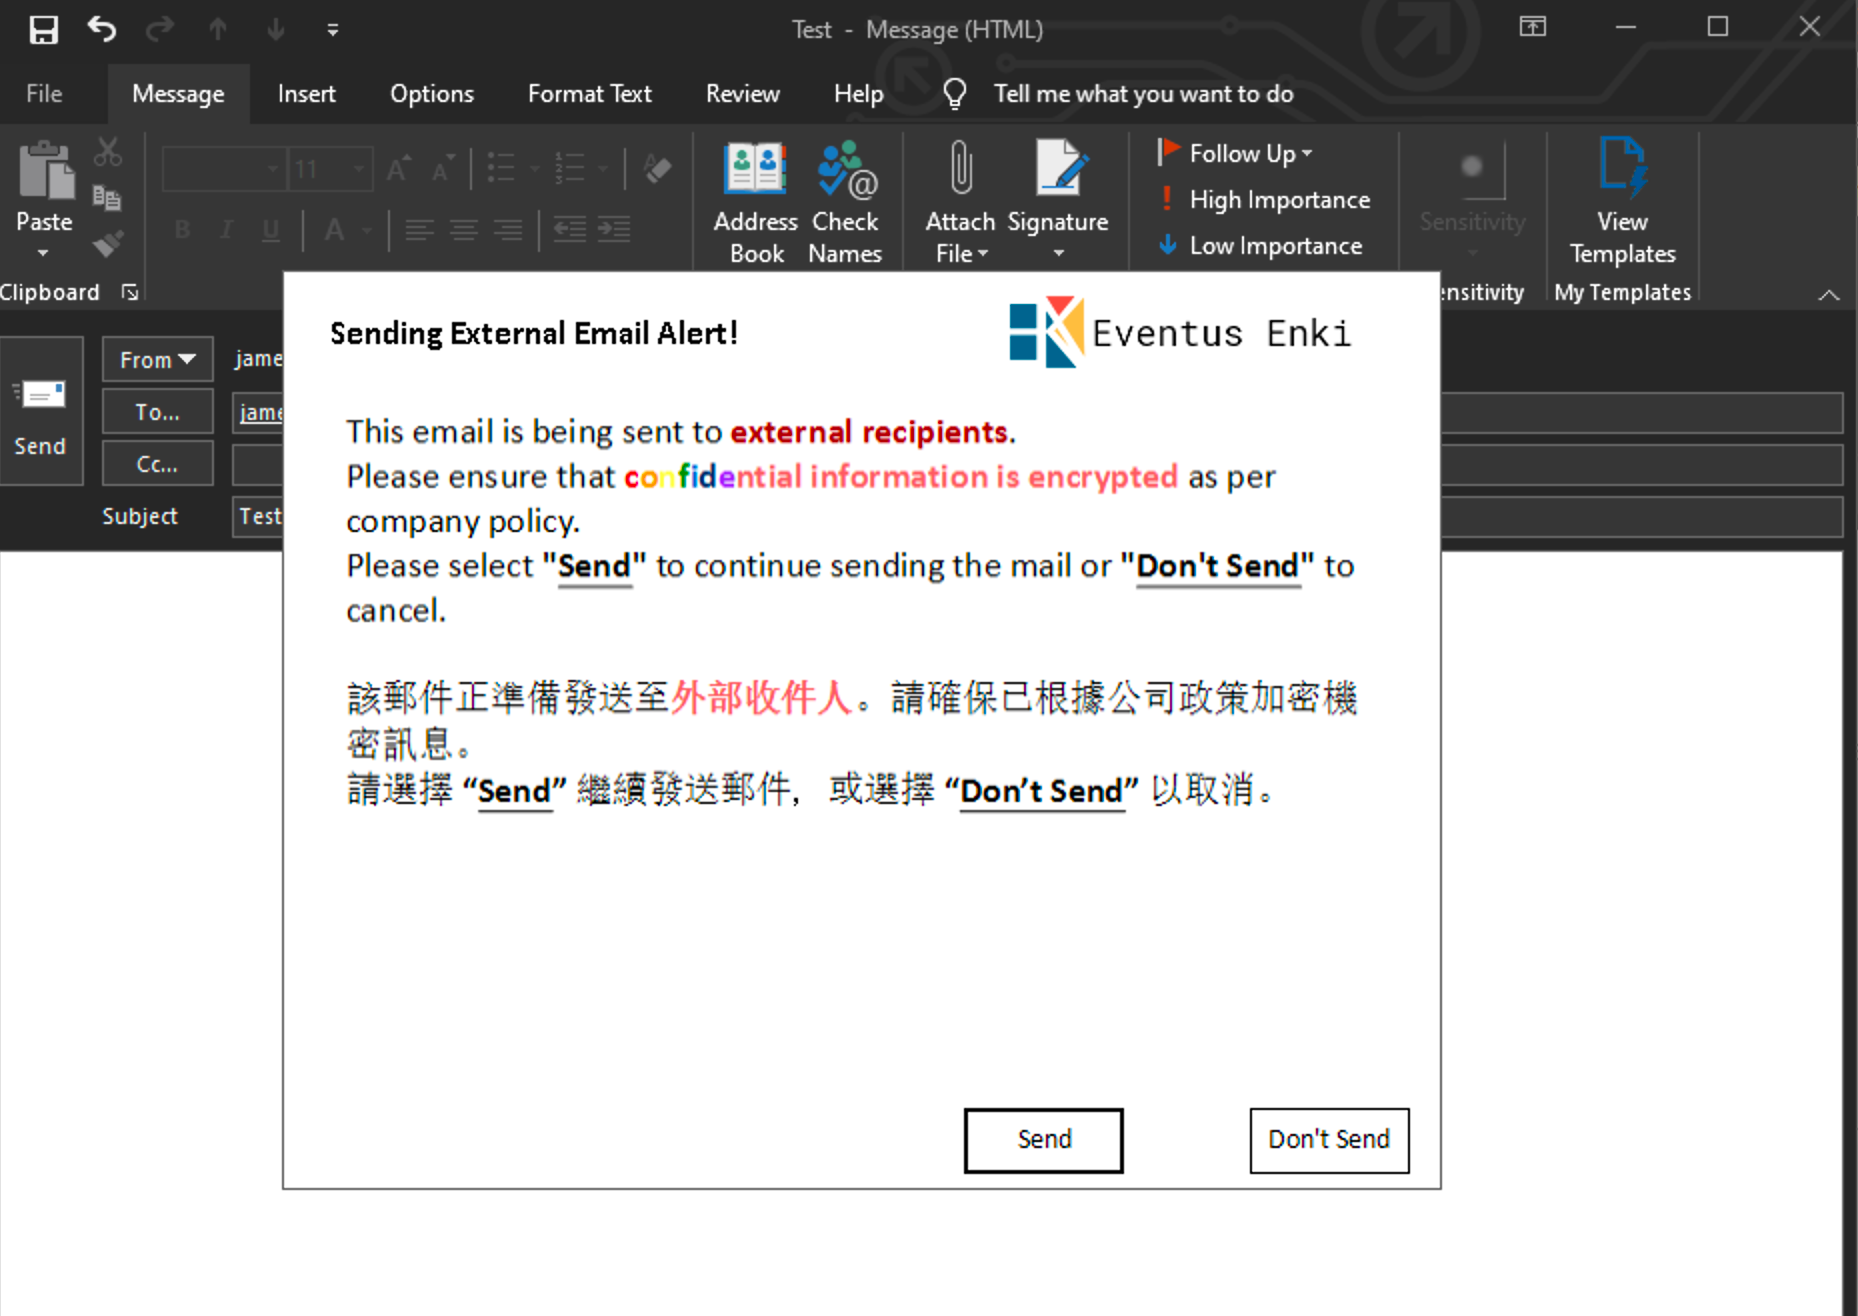This screenshot has width=1858, height=1316.
Task: Open the Address Book
Action: click(x=756, y=203)
